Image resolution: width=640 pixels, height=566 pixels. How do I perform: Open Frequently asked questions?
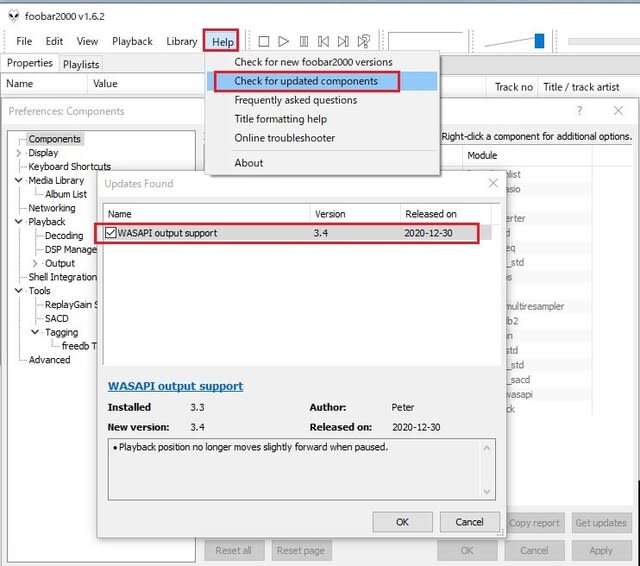tap(296, 100)
